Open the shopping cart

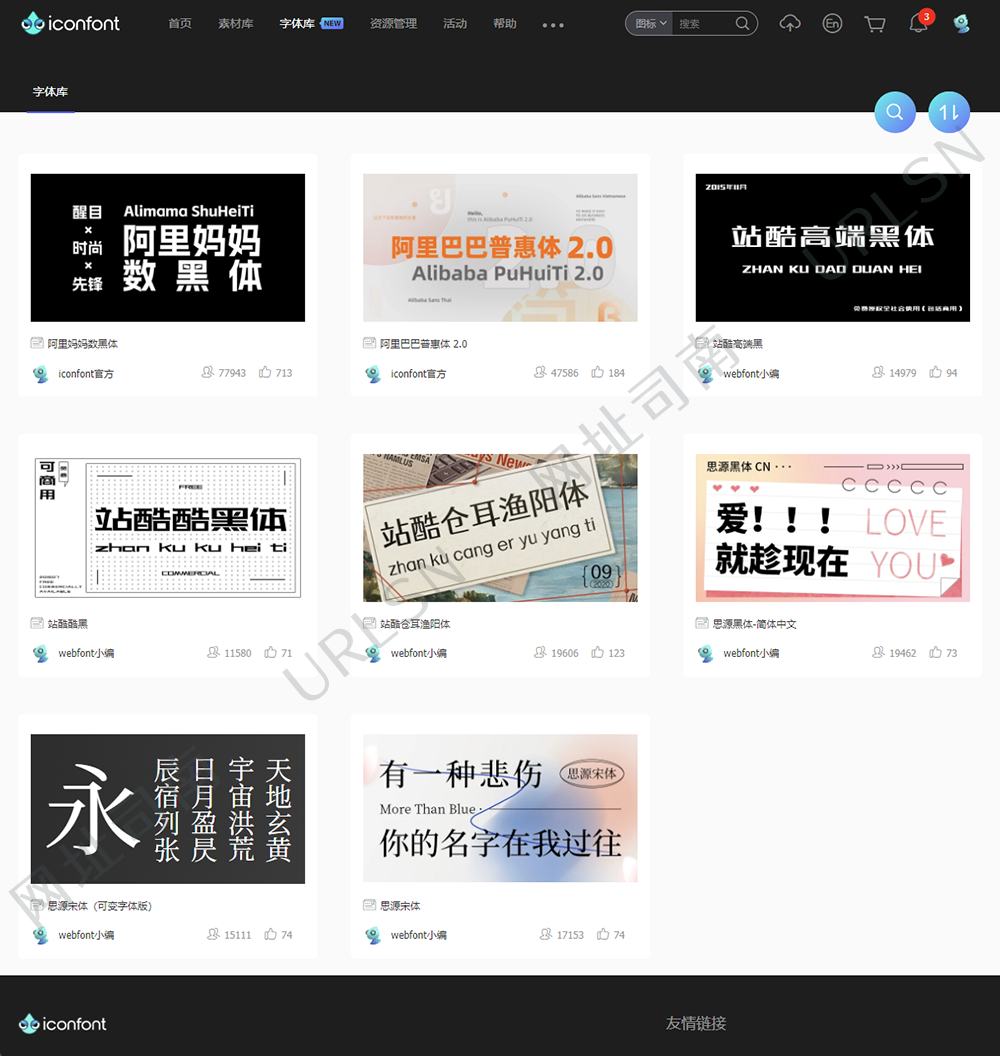point(874,23)
